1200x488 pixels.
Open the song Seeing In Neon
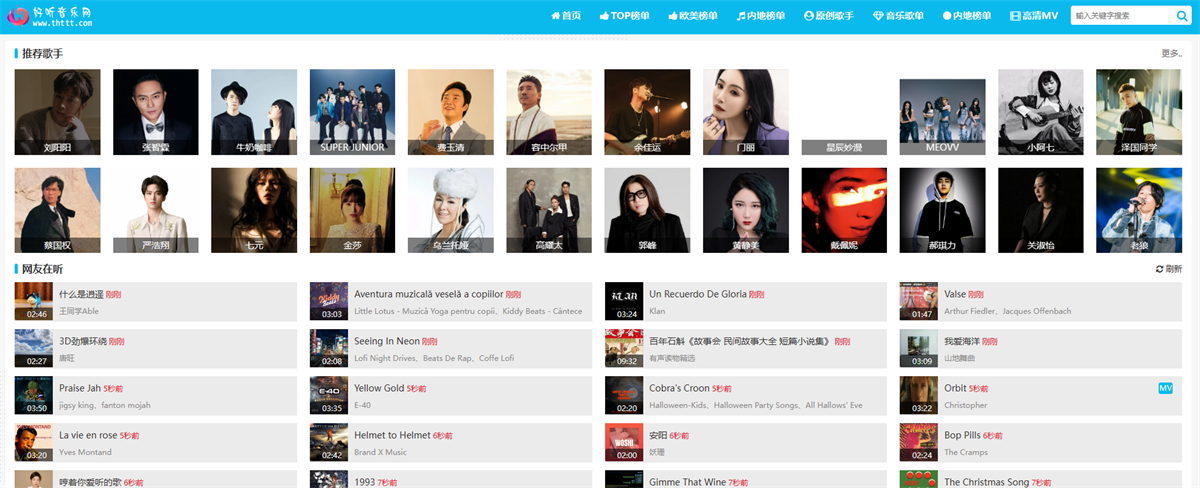click(387, 341)
